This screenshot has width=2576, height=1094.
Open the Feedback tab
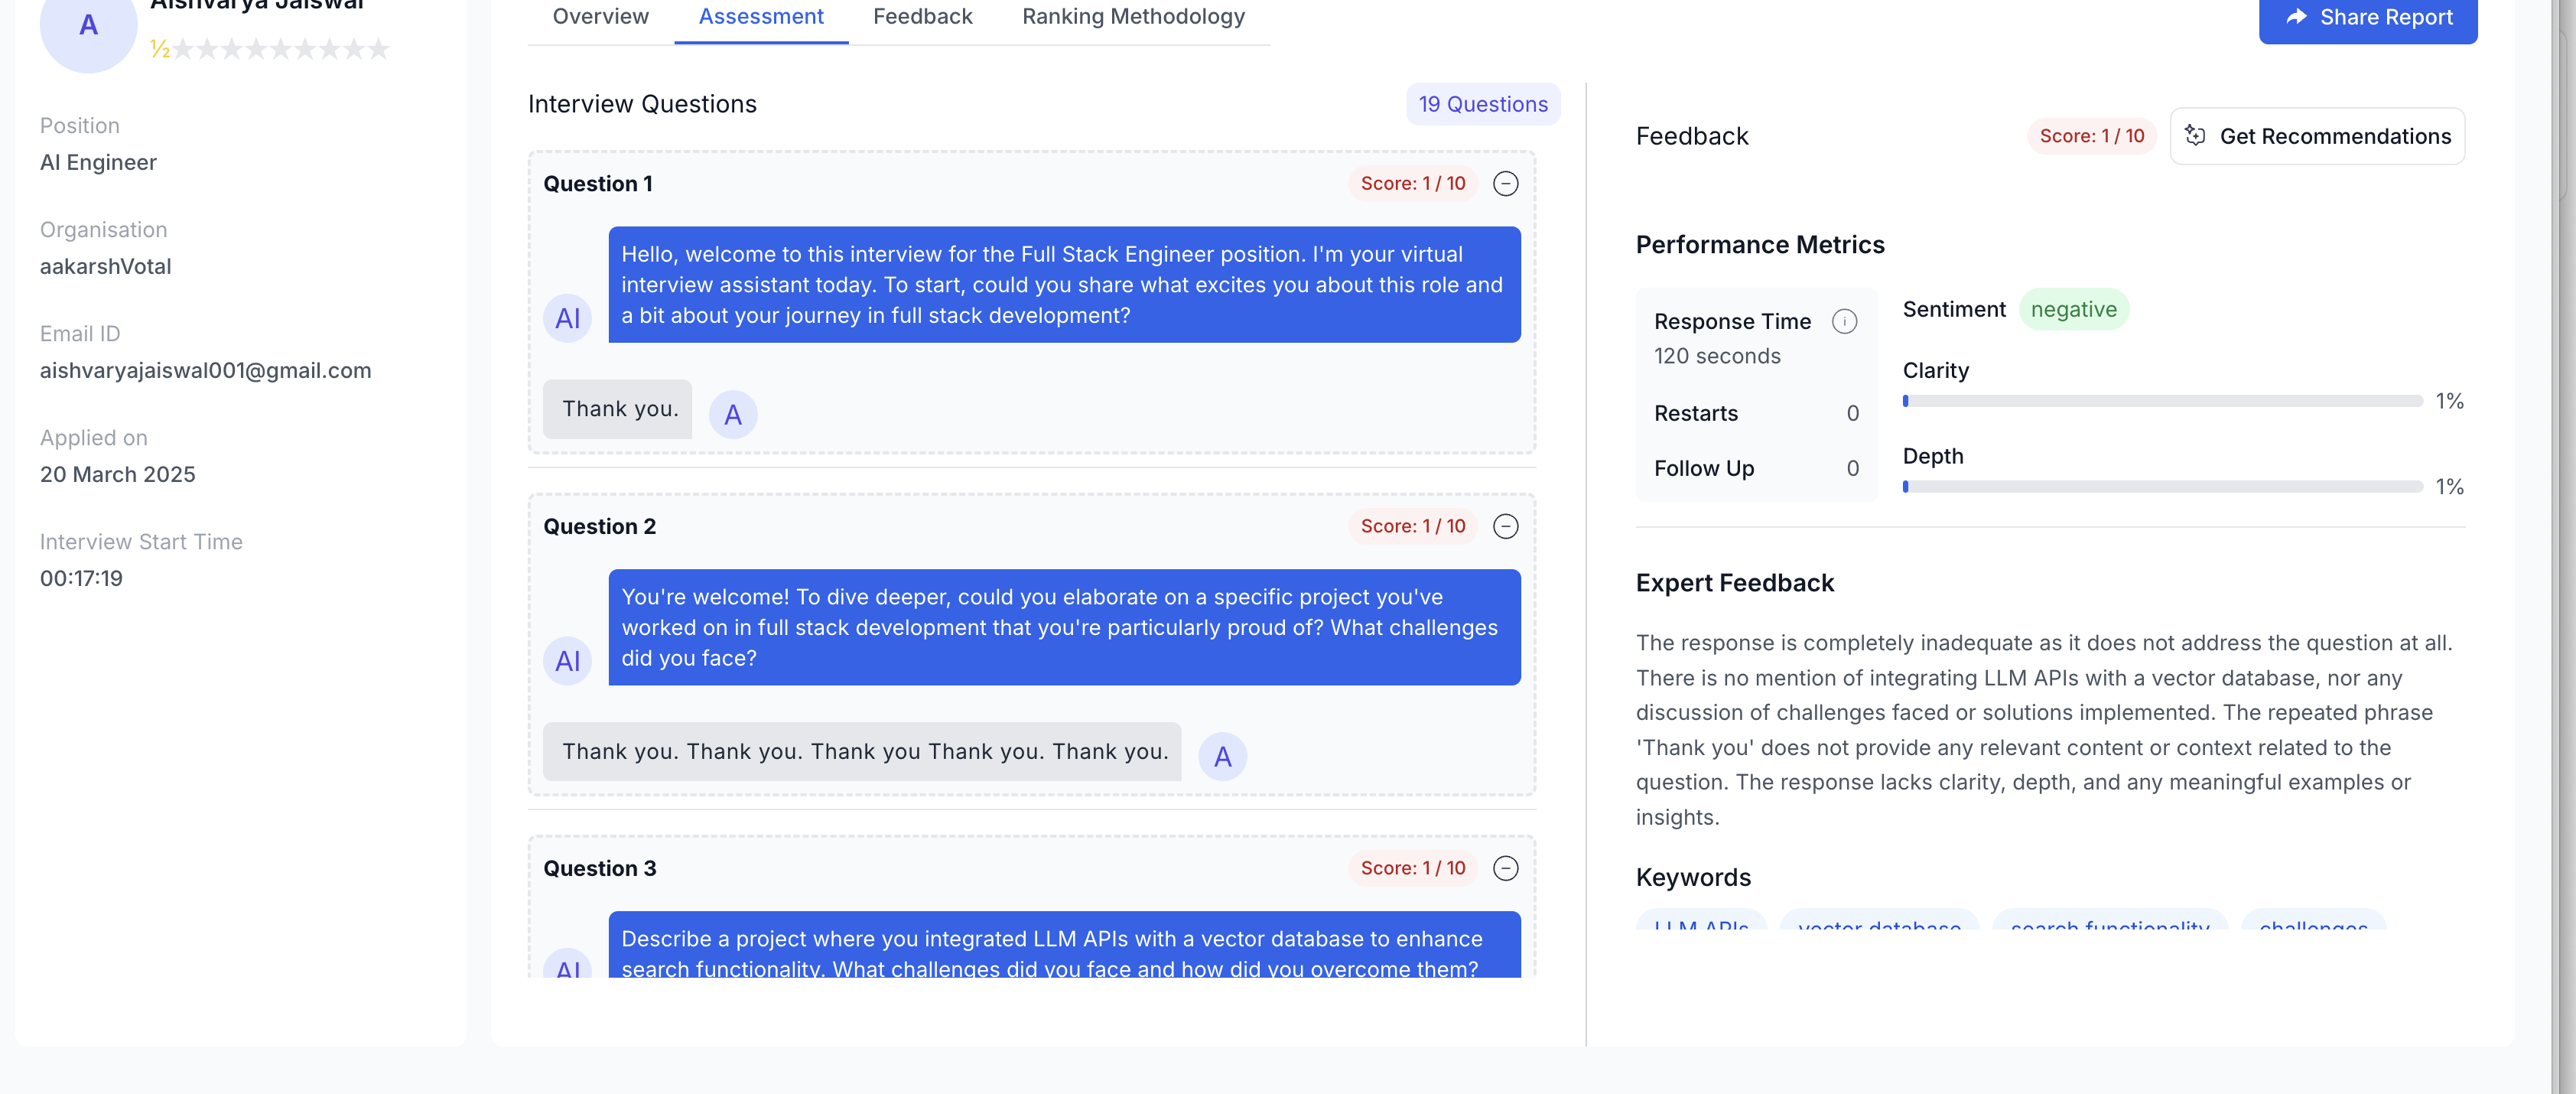[922, 16]
